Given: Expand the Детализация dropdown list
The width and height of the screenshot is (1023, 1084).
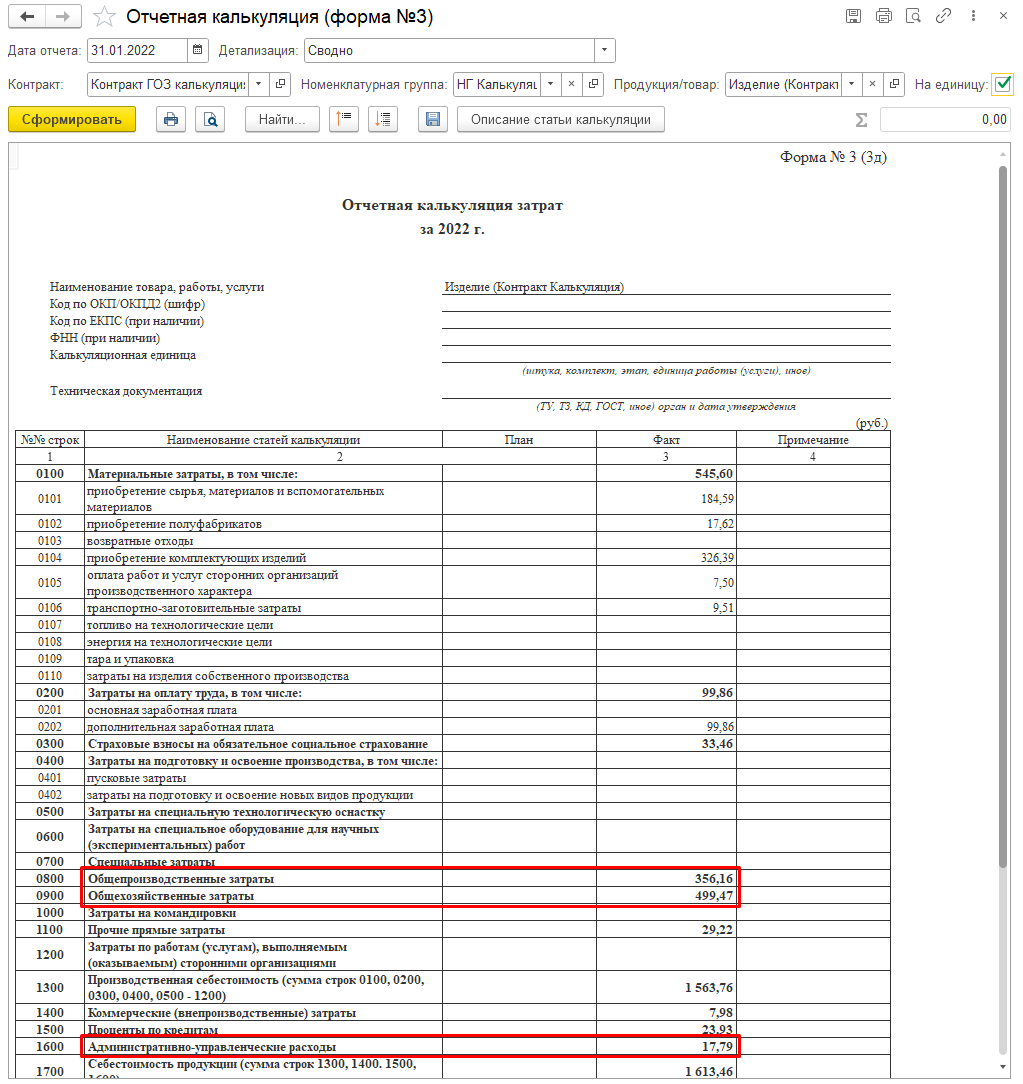Looking at the screenshot, I should (x=604, y=50).
